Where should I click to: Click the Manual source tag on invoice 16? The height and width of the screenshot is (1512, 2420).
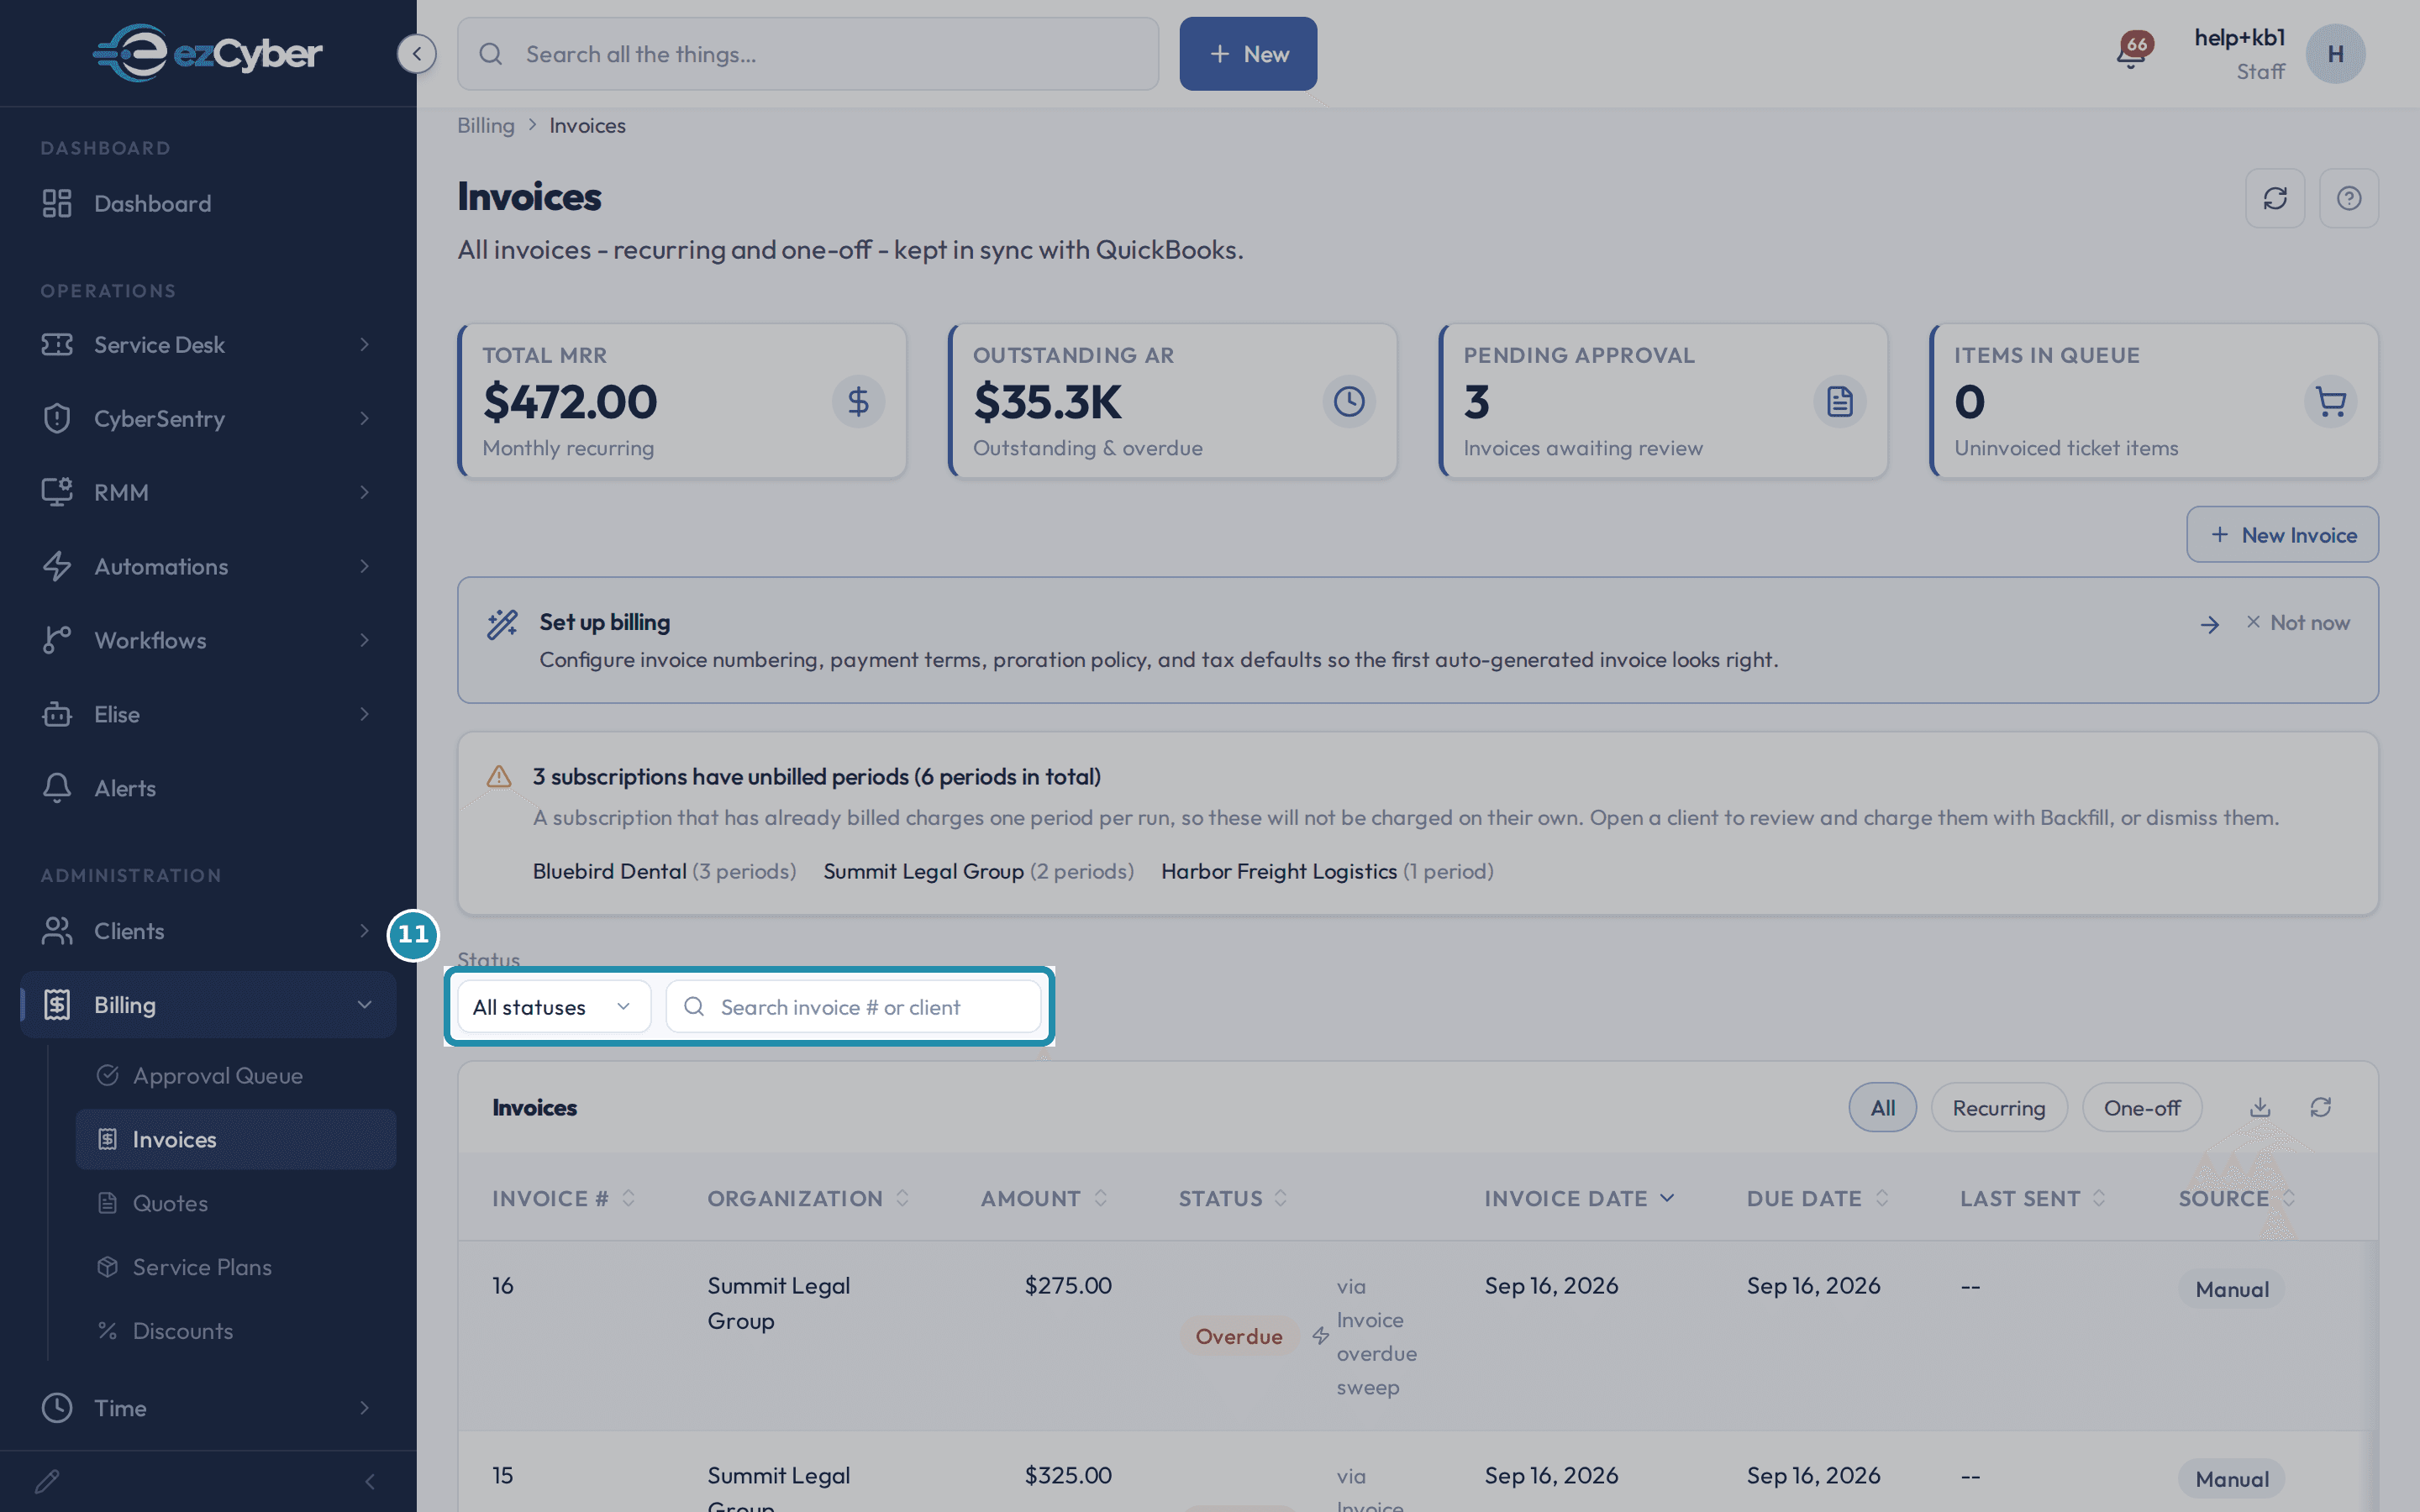(2232, 1289)
